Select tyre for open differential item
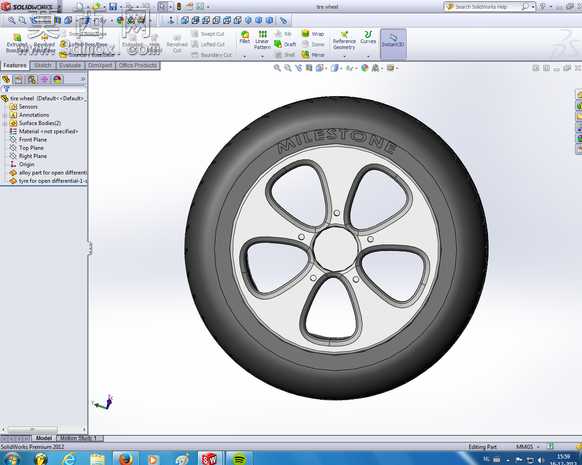This screenshot has height=465, width=582. (x=48, y=181)
